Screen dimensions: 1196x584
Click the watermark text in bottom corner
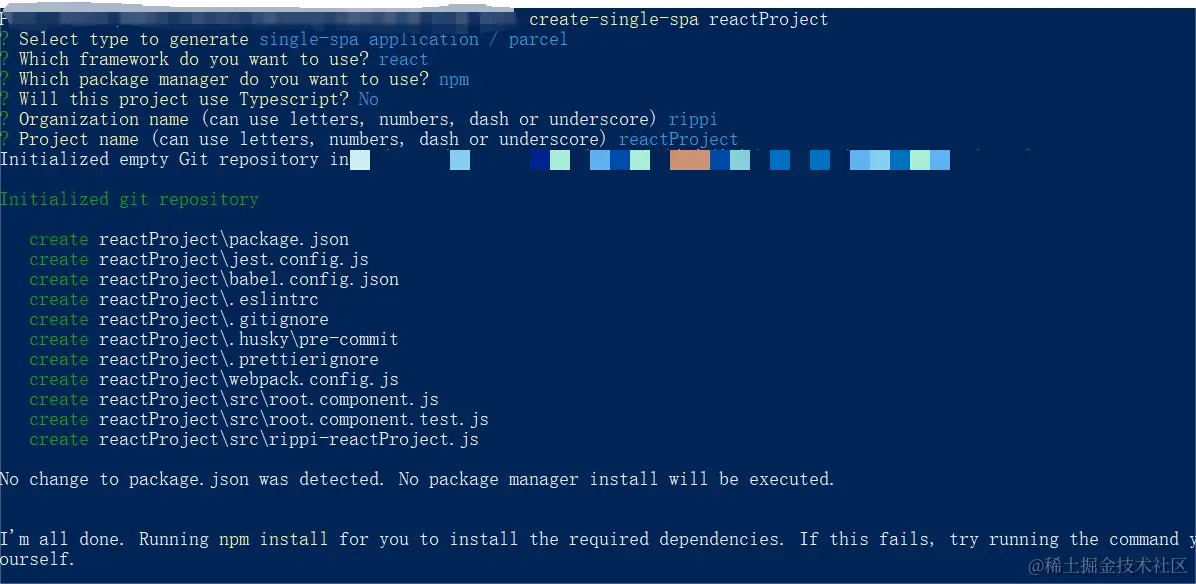(x=1108, y=565)
